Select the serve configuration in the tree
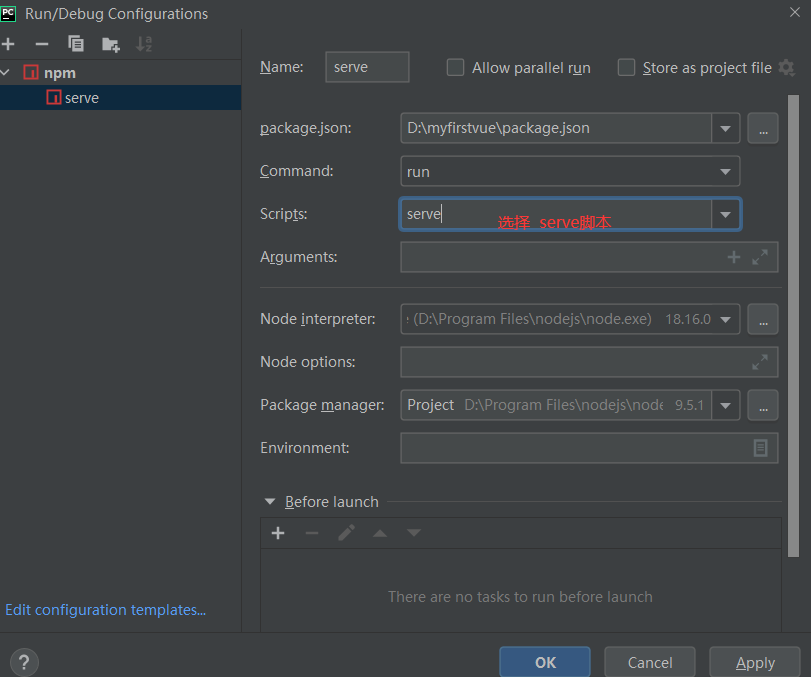Viewport: 811px width, 677px height. 81,98
